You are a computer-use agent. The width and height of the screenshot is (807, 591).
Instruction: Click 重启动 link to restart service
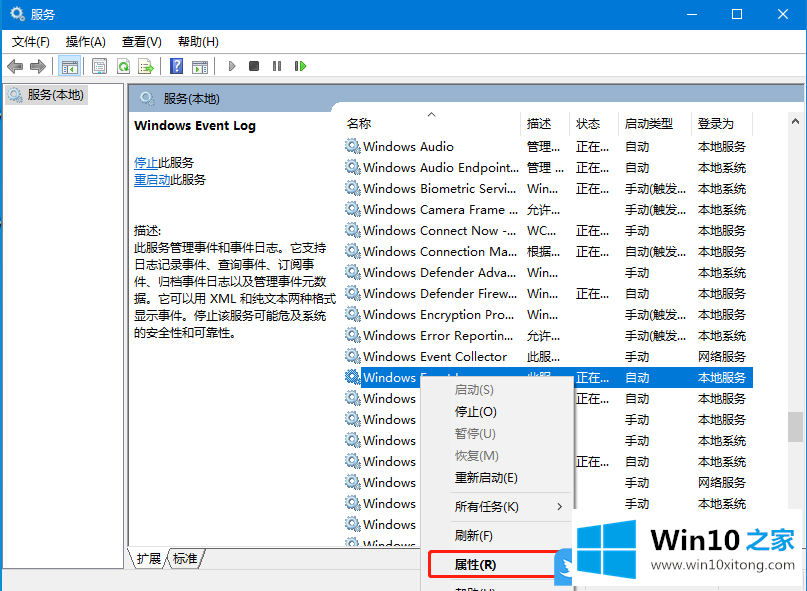152,180
